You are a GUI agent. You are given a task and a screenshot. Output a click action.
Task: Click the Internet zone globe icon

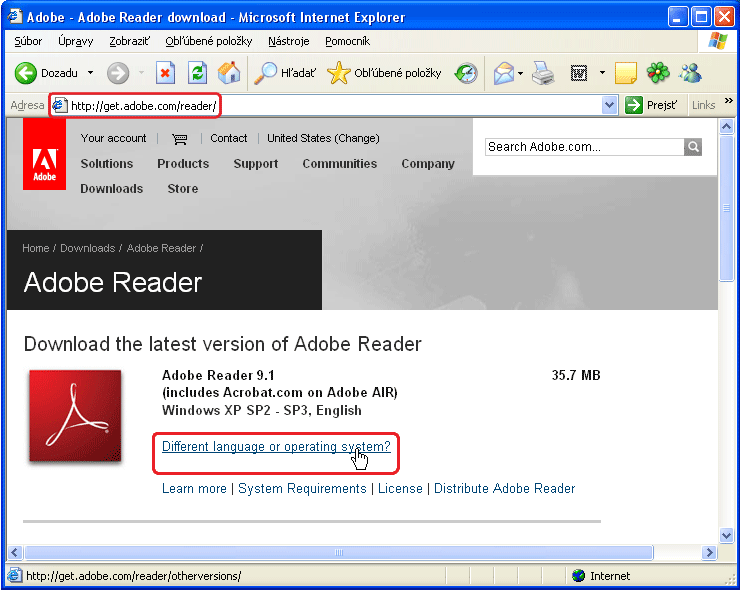coord(578,576)
